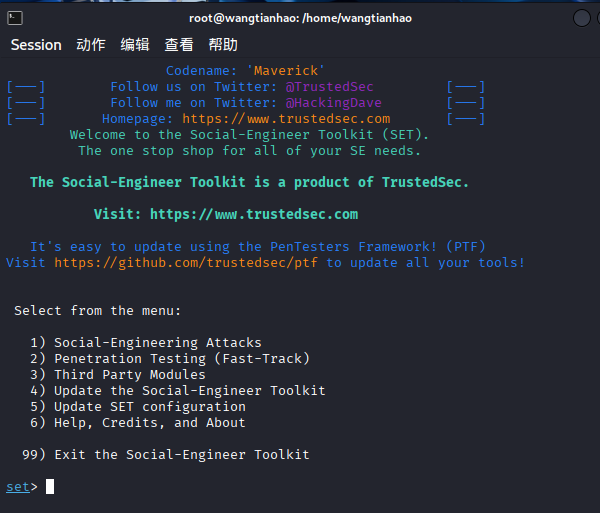Viewport: 600px width, 513px height.
Task: Open the 查看 menu
Action: tap(179, 45)
